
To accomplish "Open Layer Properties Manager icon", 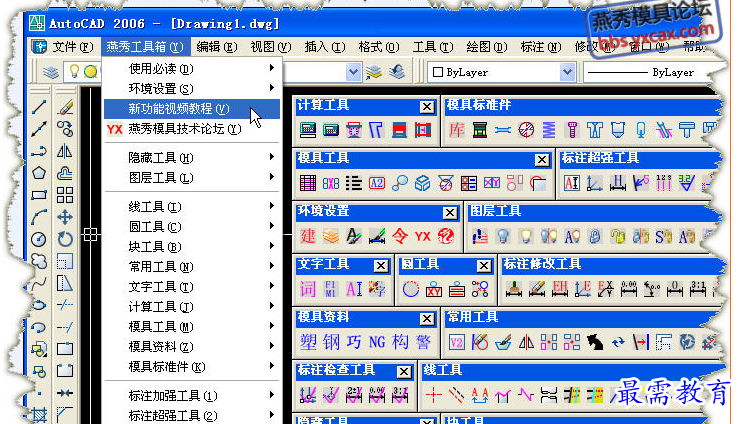I will (x=51, y=72).
